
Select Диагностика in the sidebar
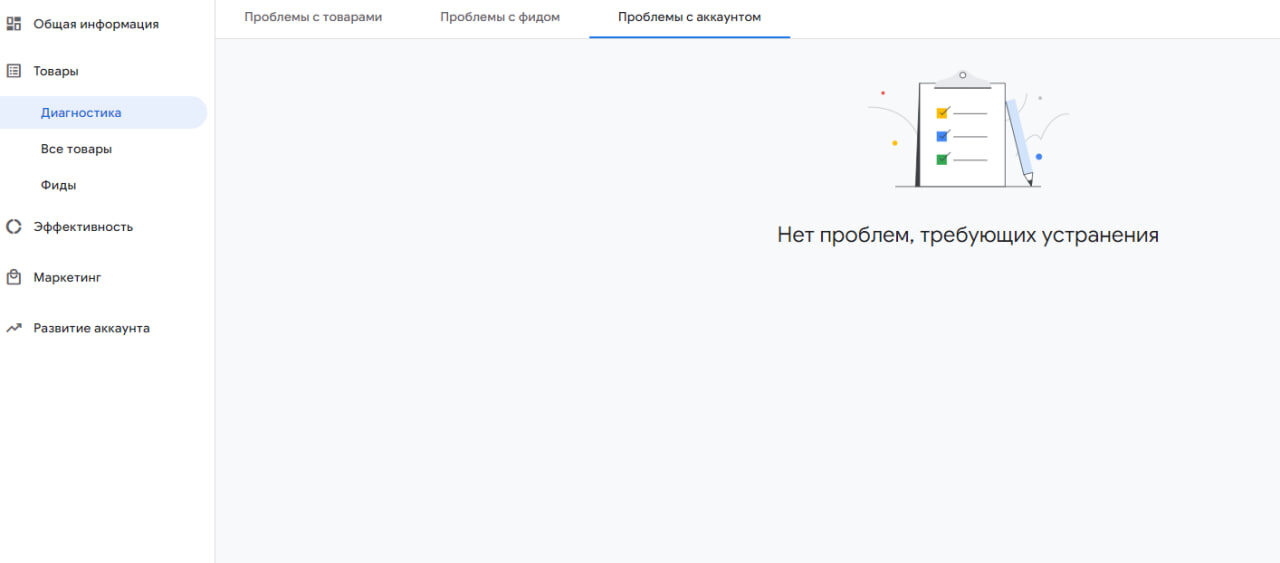click(81, 113)
